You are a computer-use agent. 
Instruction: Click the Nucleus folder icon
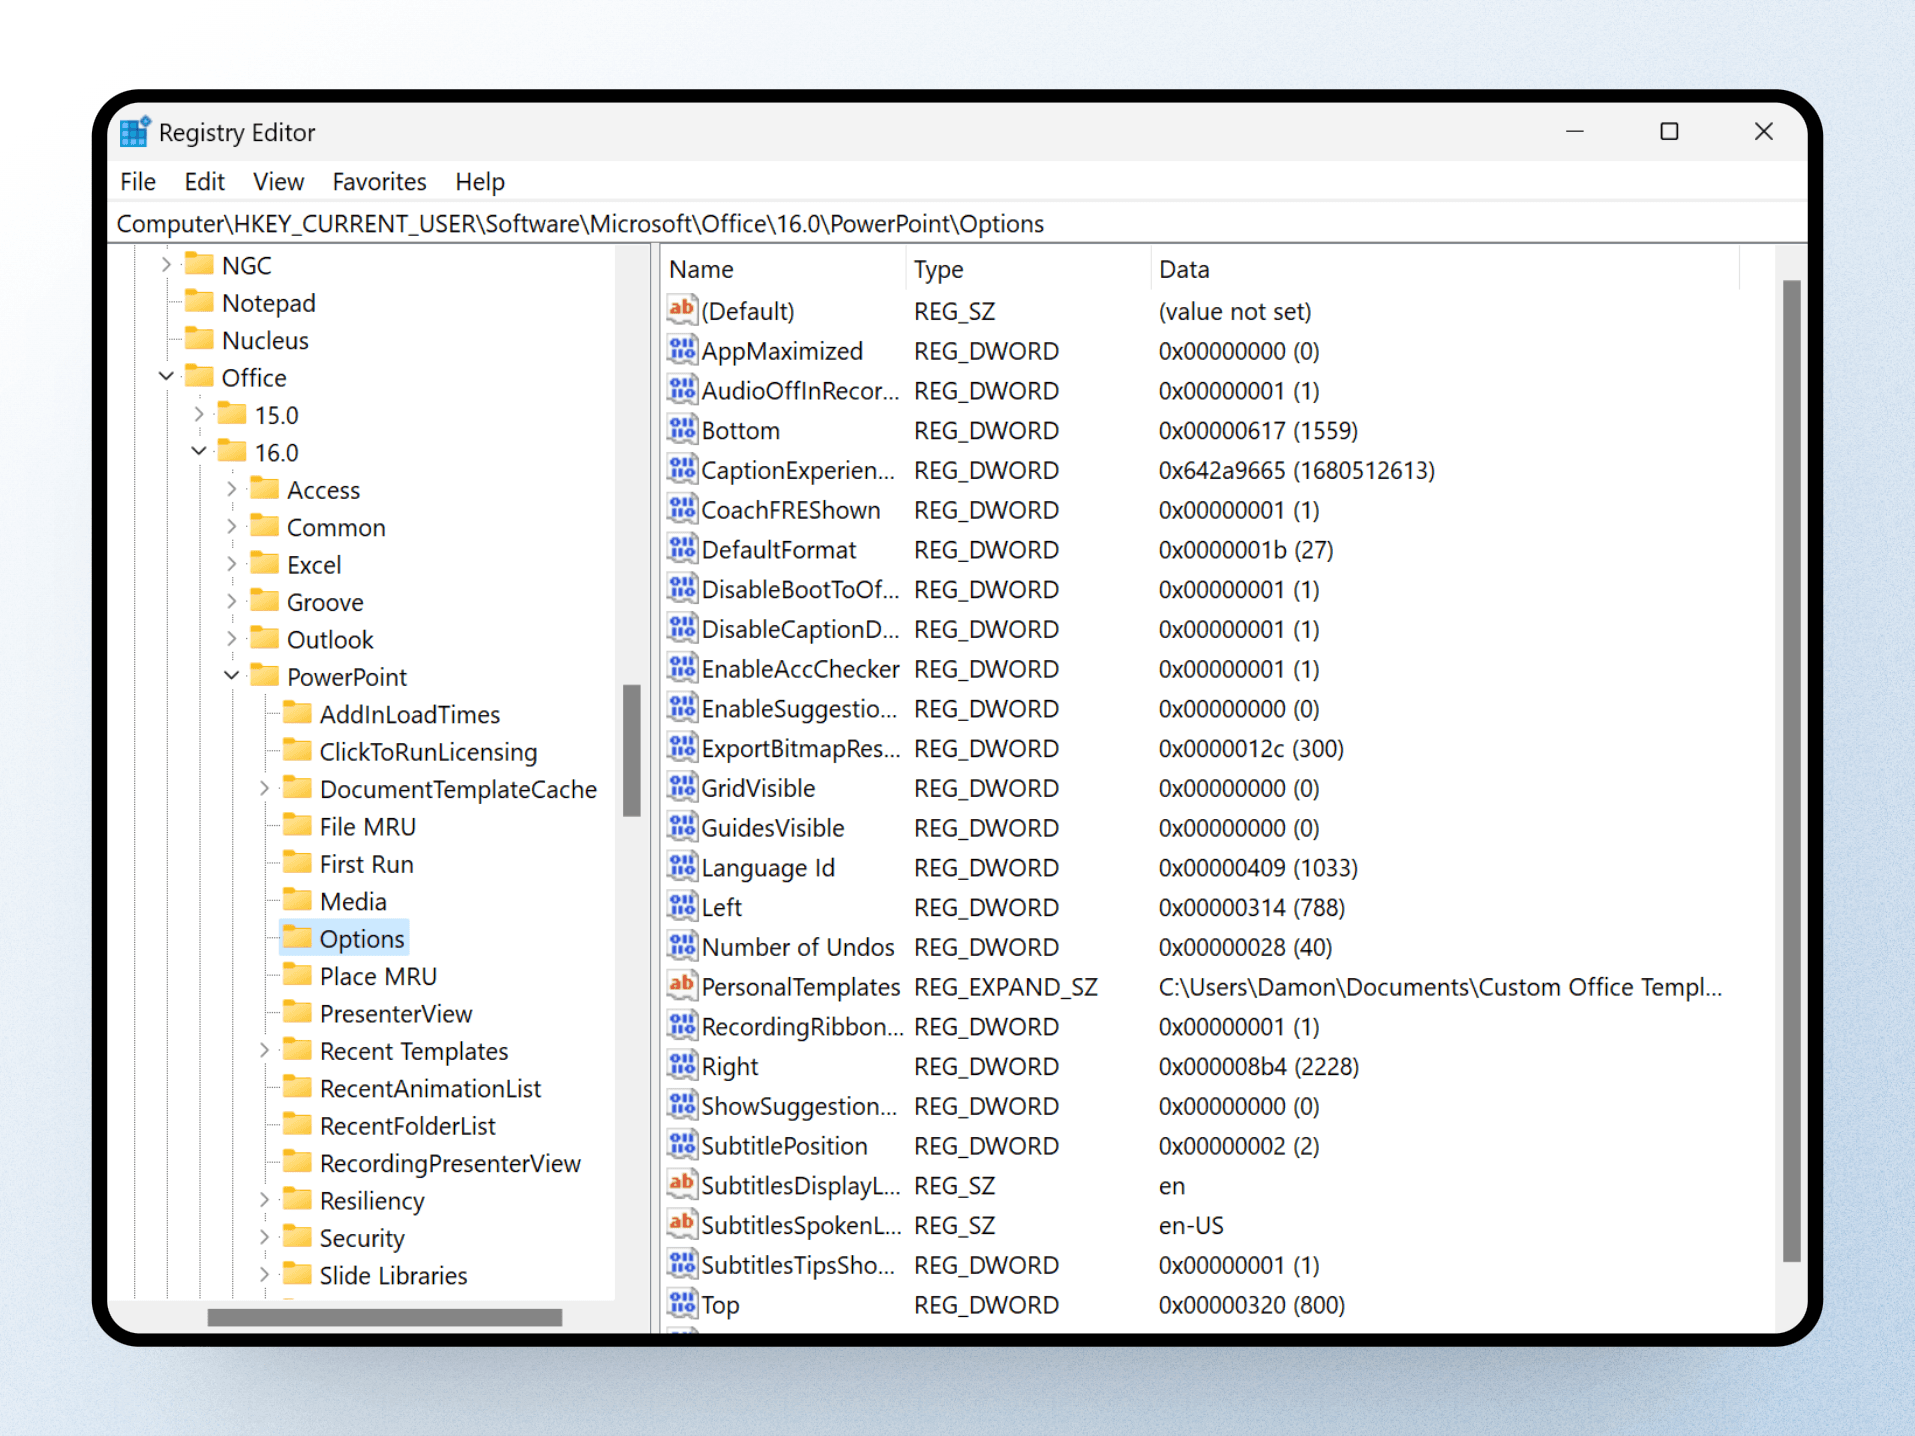(x=200, y=338)
